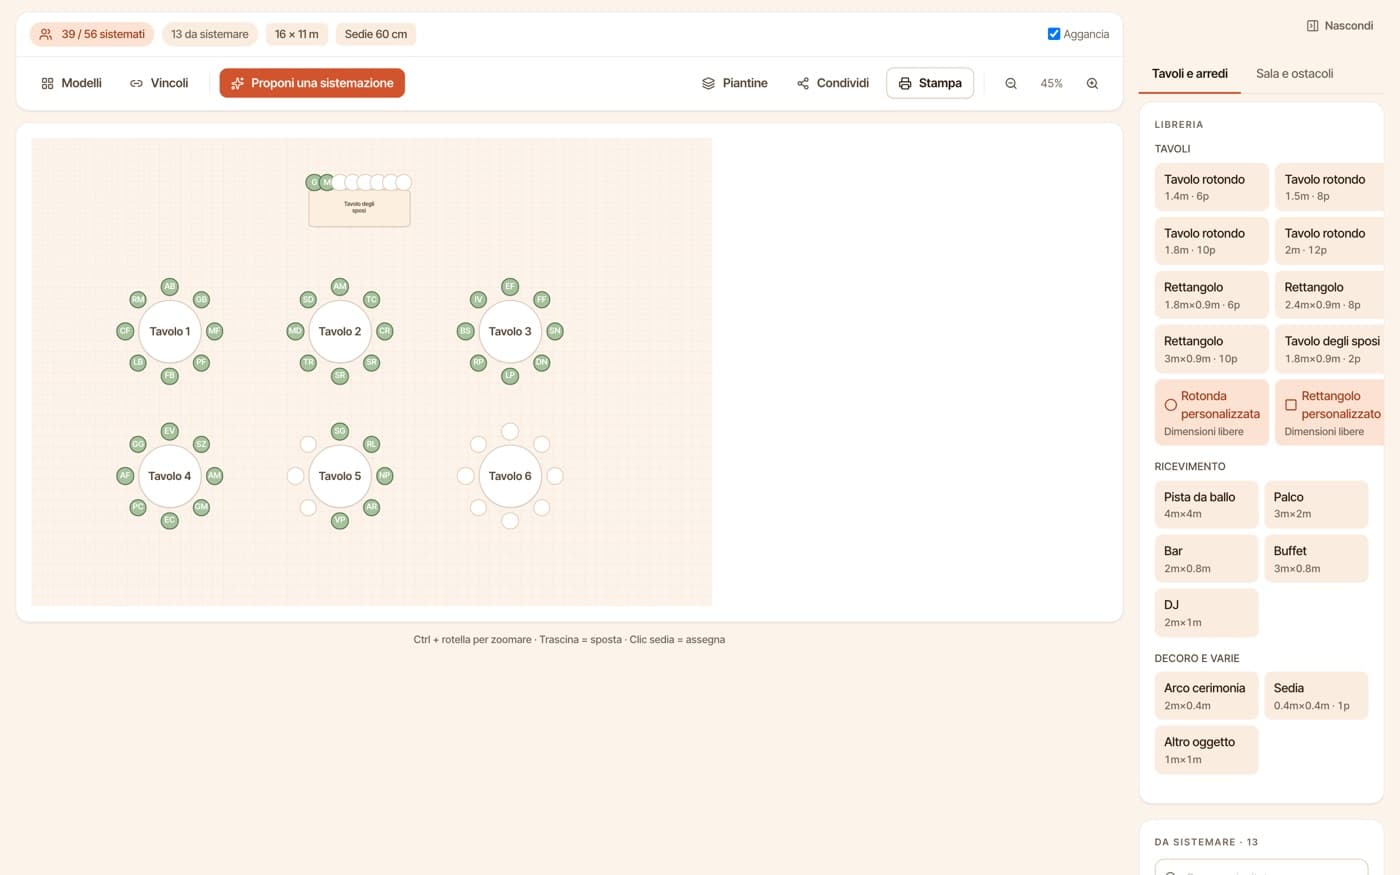Add a Tavolo rotondo 2m 12p

(1331, 241)
